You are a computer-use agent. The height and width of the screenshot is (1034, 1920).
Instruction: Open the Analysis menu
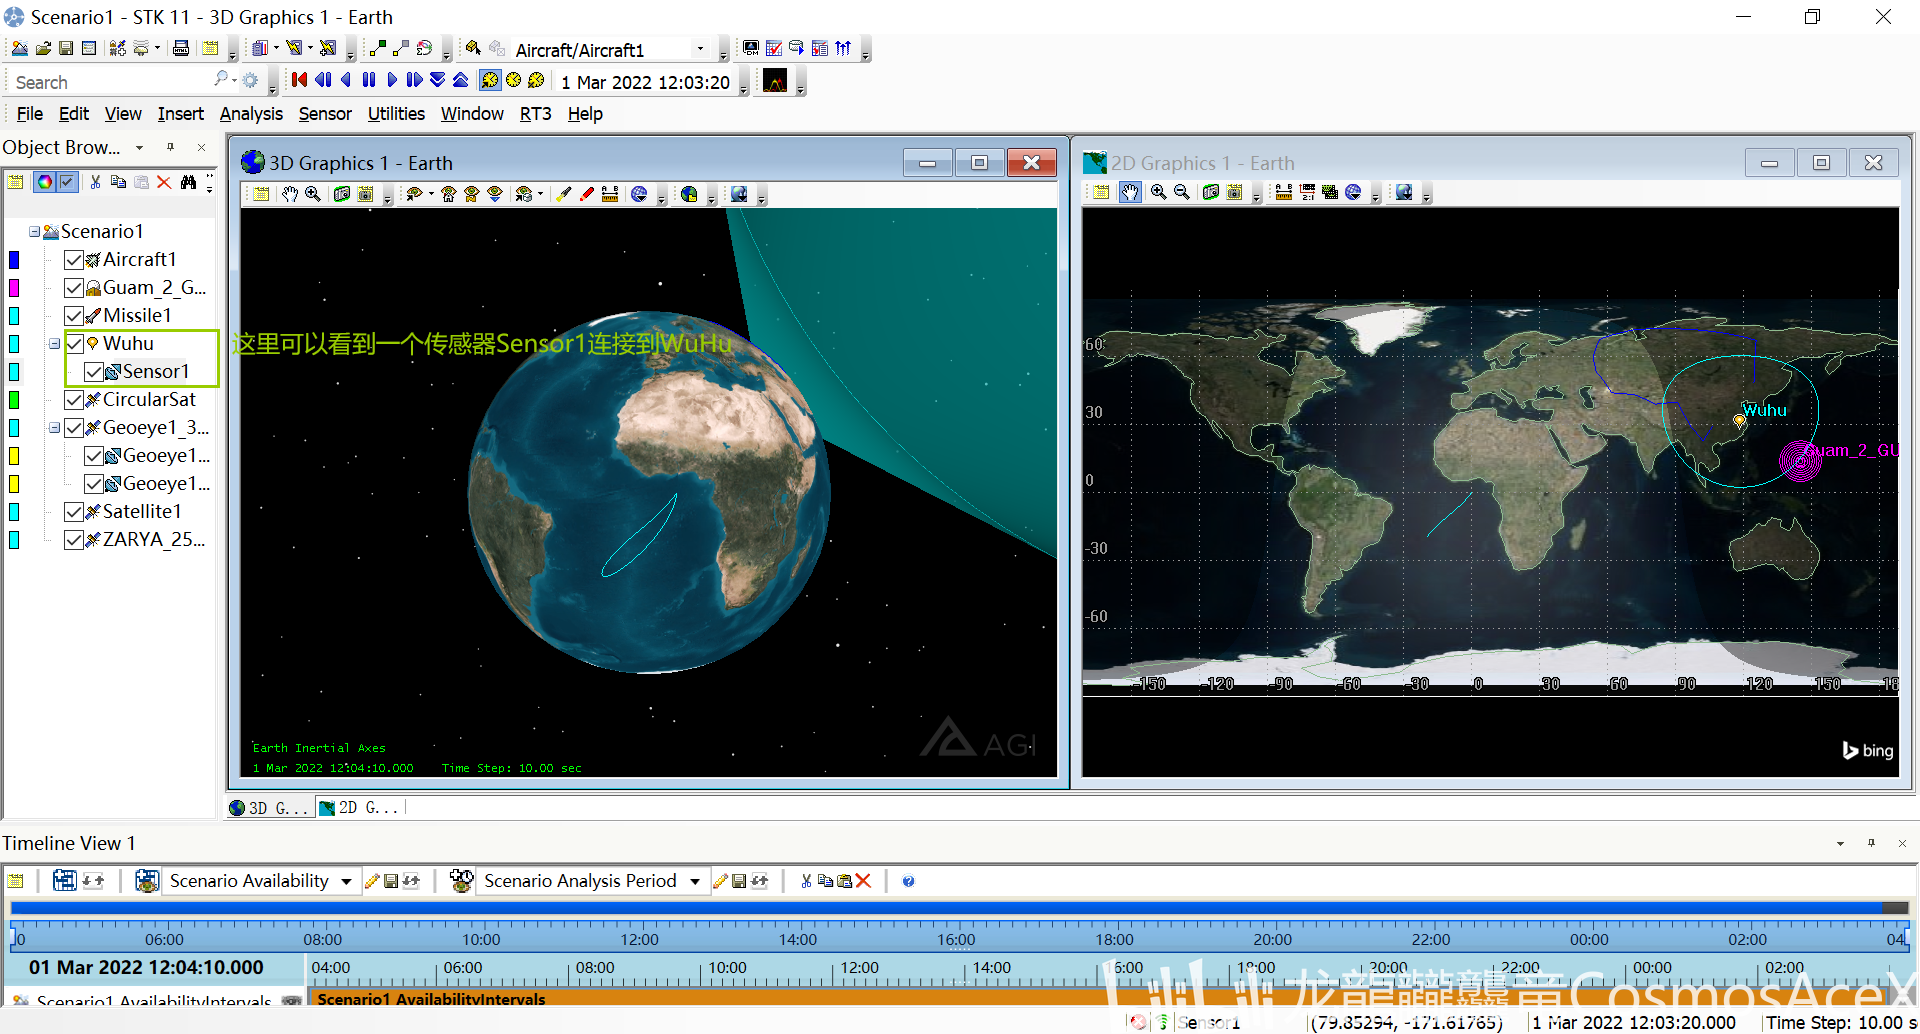click(x=251, y=114)
